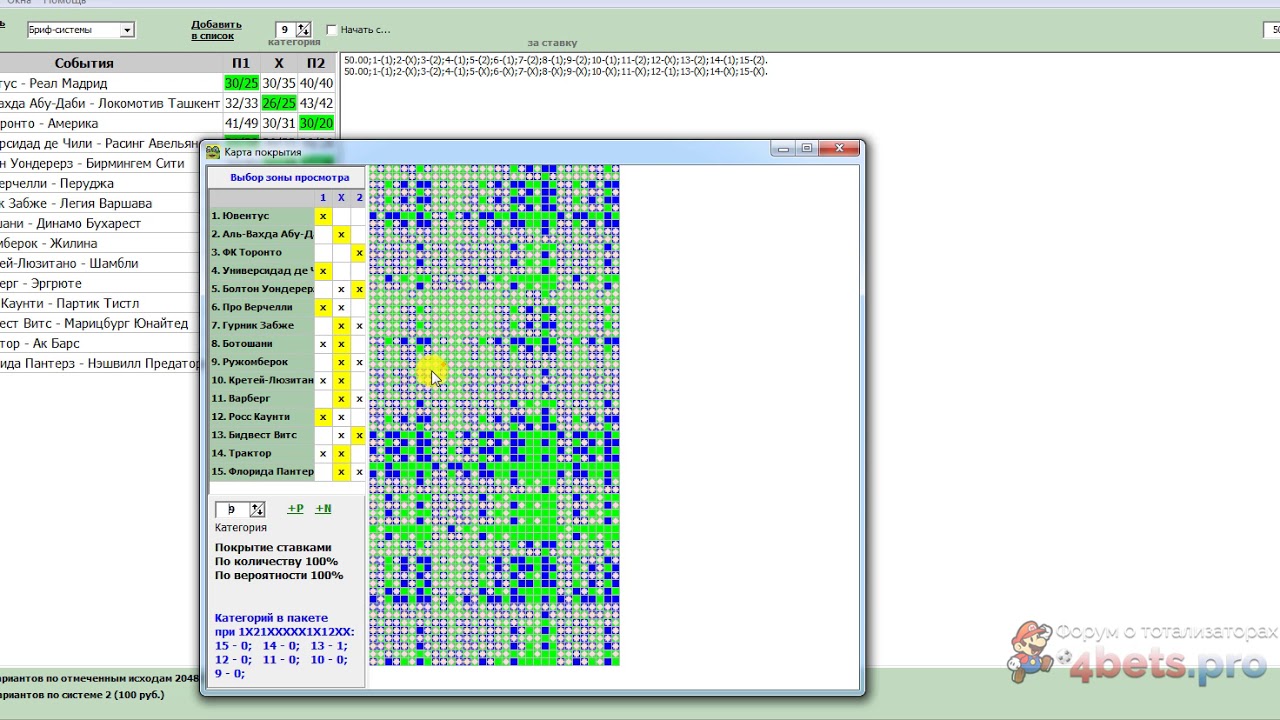Select the first 50.00 bet line

tap(556, 60)
